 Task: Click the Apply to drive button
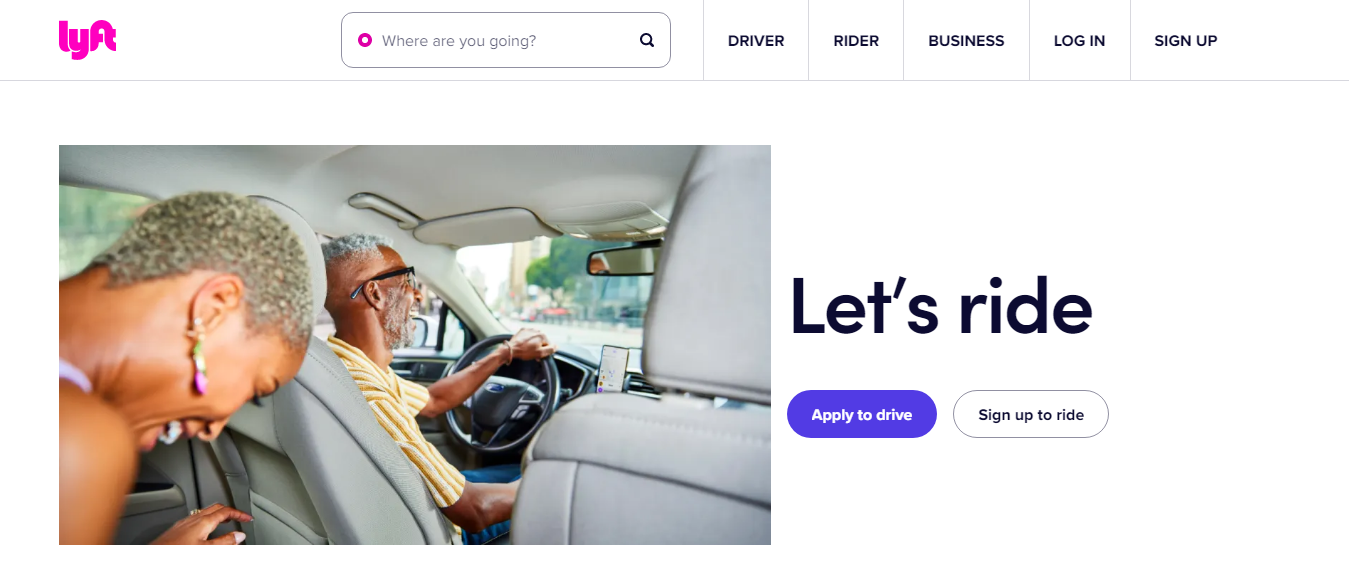[862, 414]
